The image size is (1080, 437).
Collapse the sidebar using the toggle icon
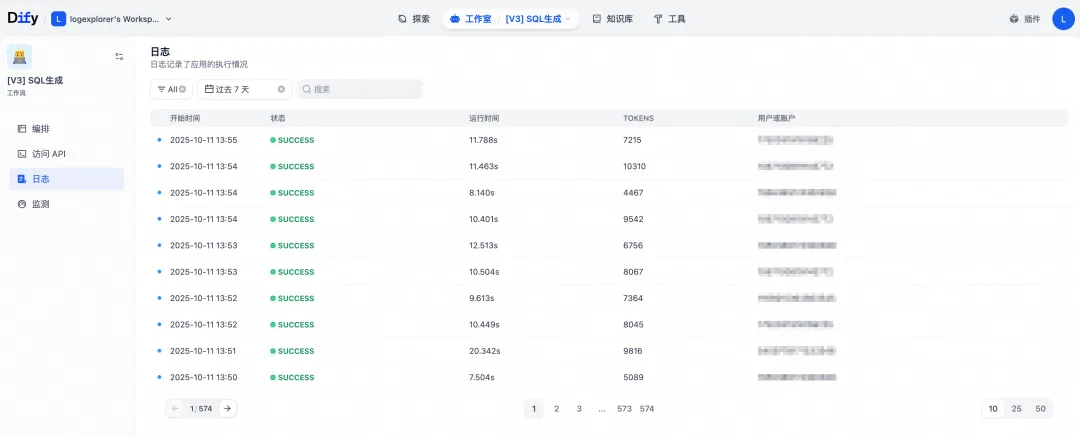(x=119, y=57)
